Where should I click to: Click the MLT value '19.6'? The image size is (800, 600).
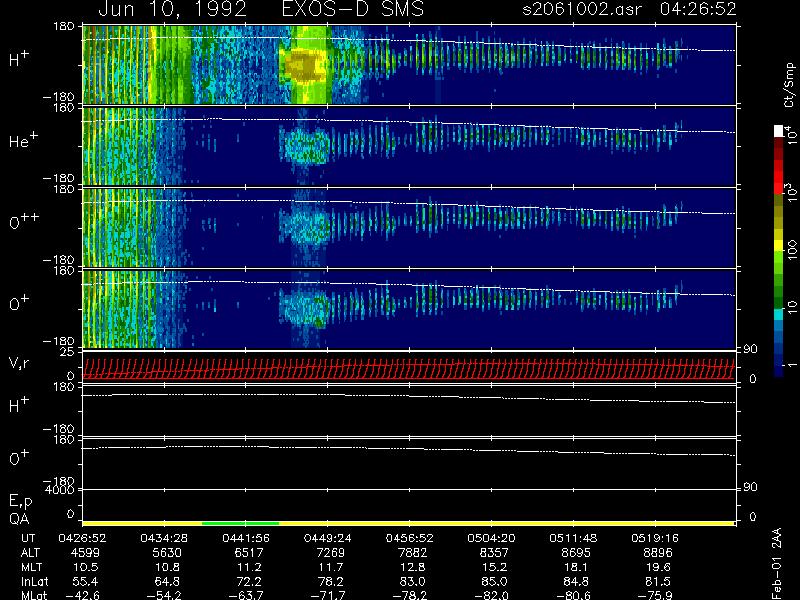pyautogui.click(x=658, y=567)
